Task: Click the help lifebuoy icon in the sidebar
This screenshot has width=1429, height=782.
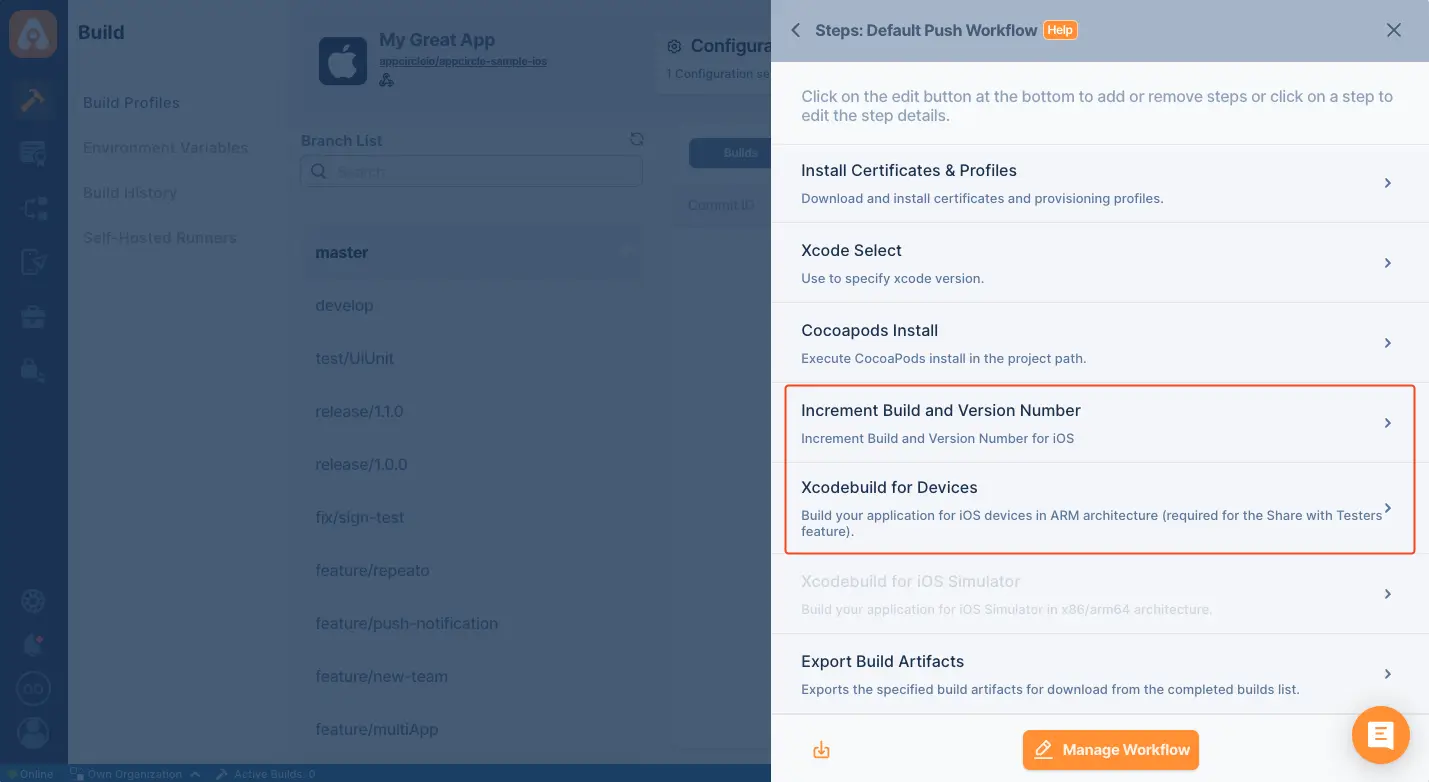Action: (x=33, y=601)
